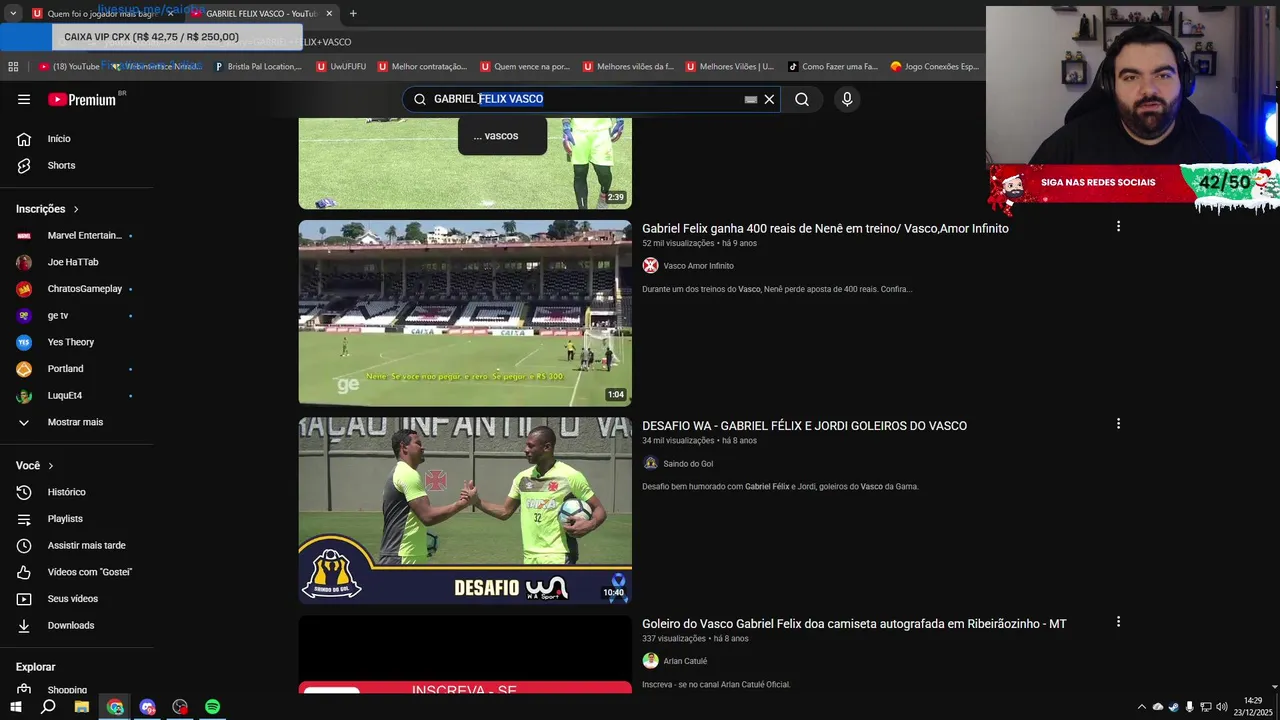Start voice search with microphone icon
The image size is (1280, 720).
[x=847, y=99]
